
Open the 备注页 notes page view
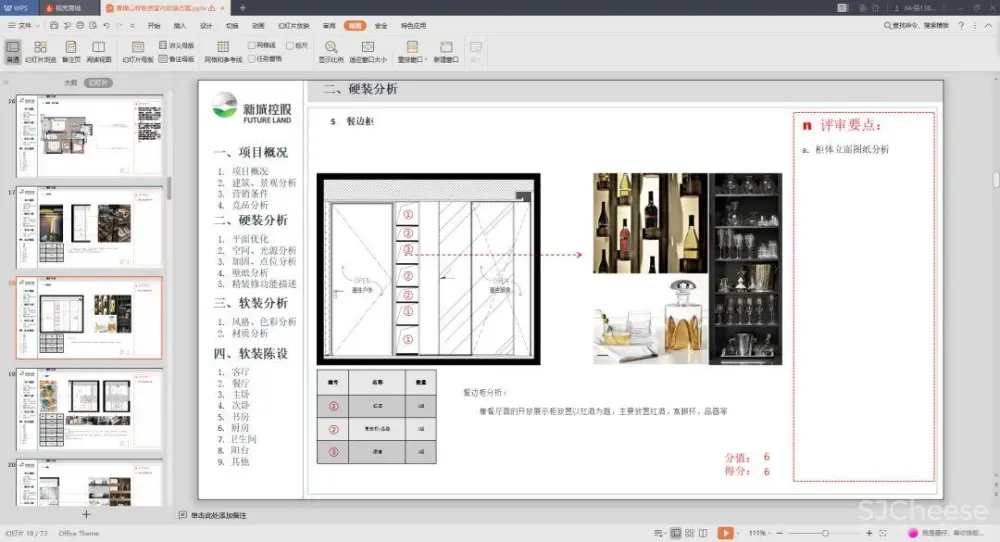click(x=71, y=51)
